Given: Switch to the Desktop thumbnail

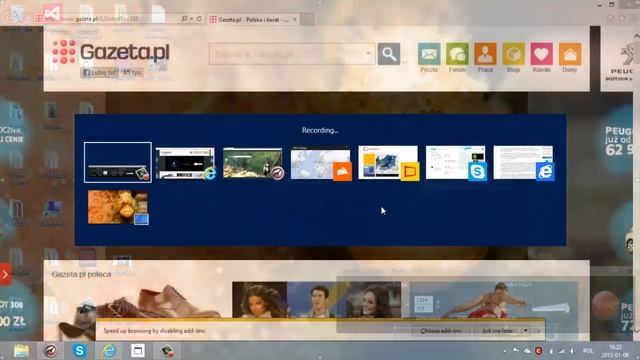Looking at the screenshot, I should 118,207.
